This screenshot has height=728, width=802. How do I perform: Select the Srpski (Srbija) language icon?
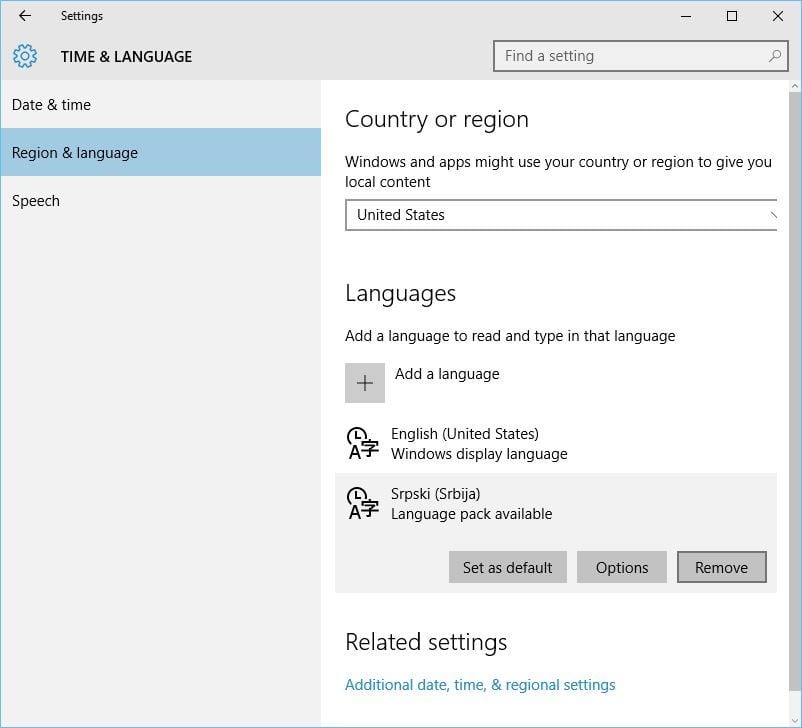click(363, 503)
